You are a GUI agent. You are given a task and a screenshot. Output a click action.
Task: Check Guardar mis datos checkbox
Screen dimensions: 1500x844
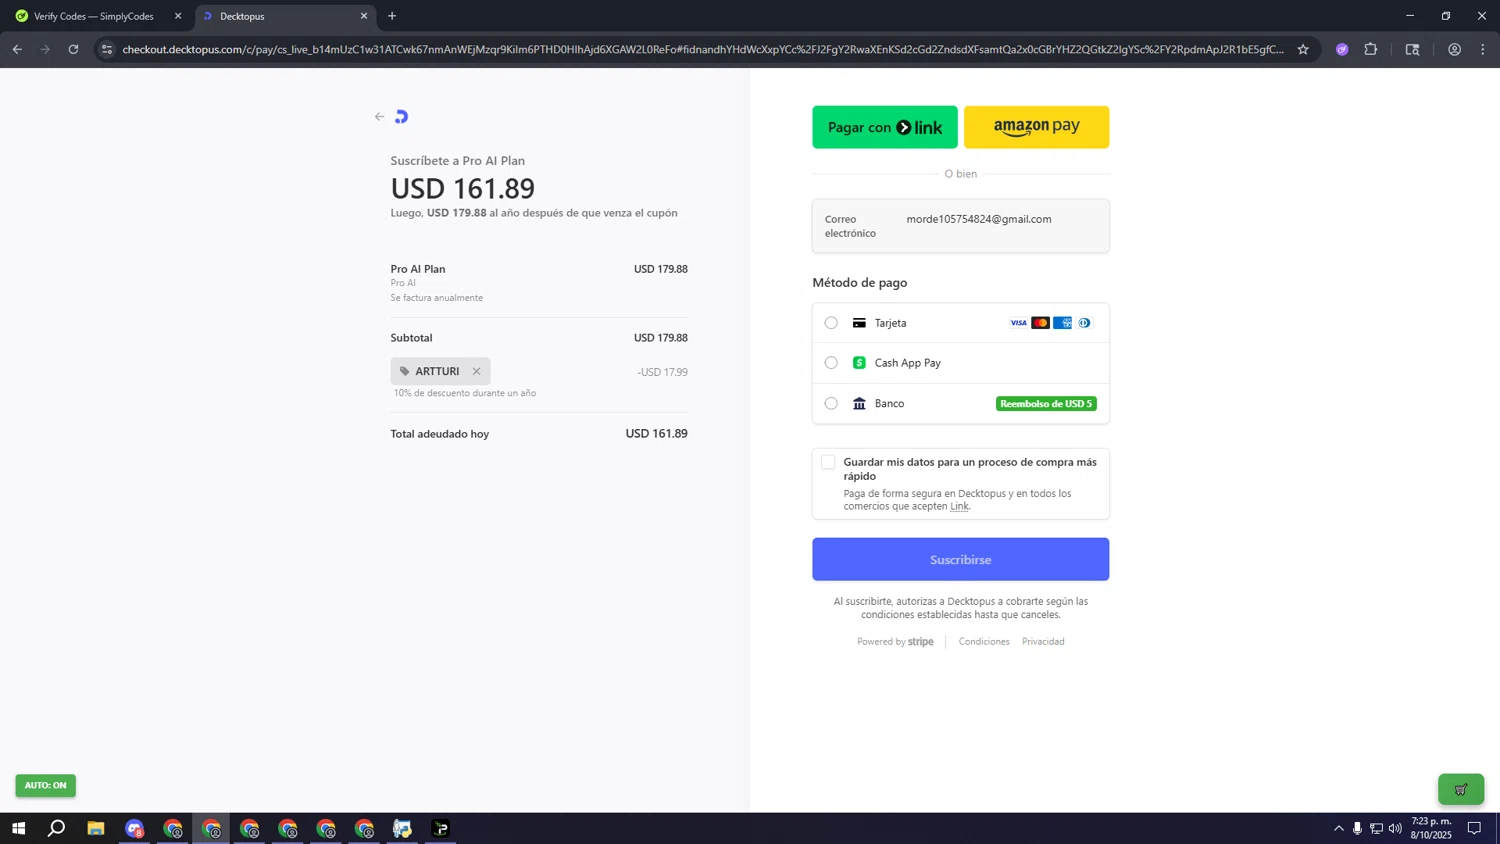point(828,462)
